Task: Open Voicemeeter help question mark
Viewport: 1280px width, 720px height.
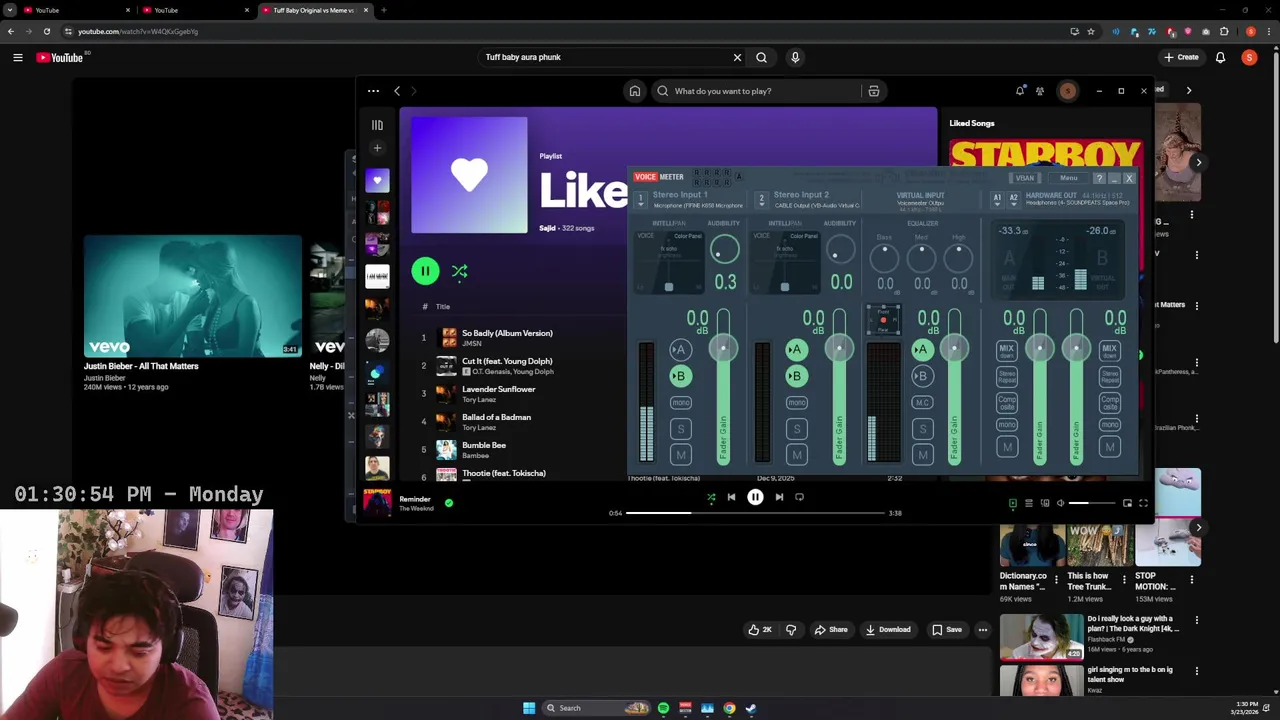Action: (x=1099, y=178)
